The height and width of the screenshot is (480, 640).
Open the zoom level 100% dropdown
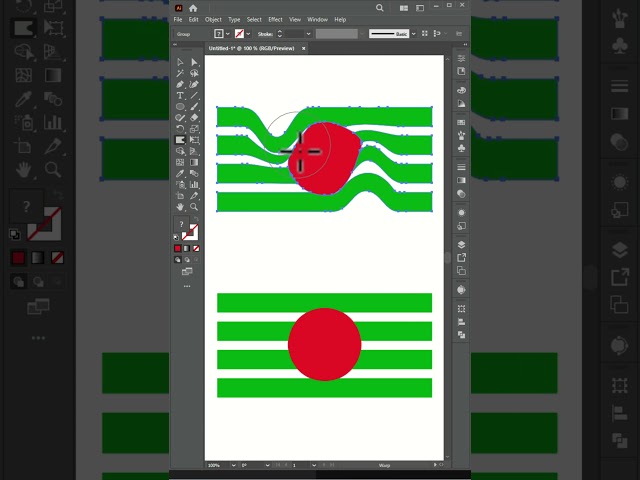(233, 465)
